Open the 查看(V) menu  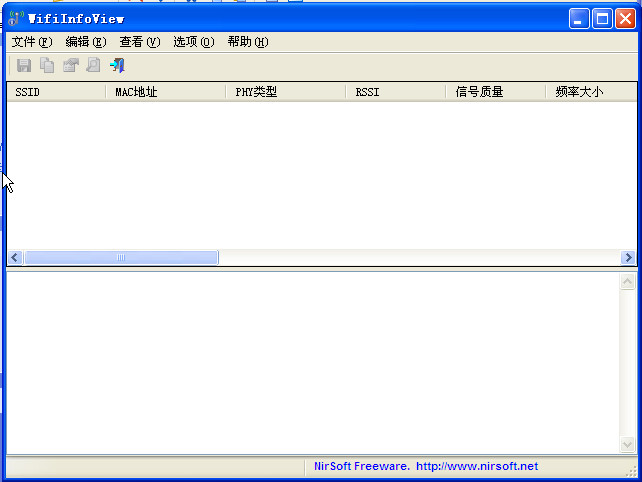140,42
